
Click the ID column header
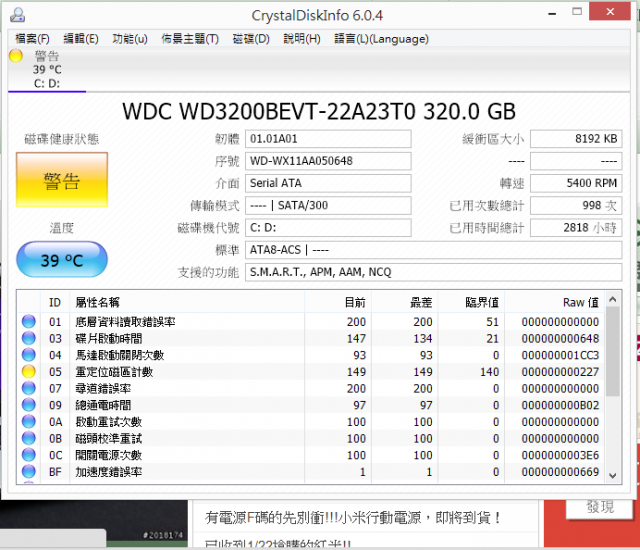(x=55, y=302)
